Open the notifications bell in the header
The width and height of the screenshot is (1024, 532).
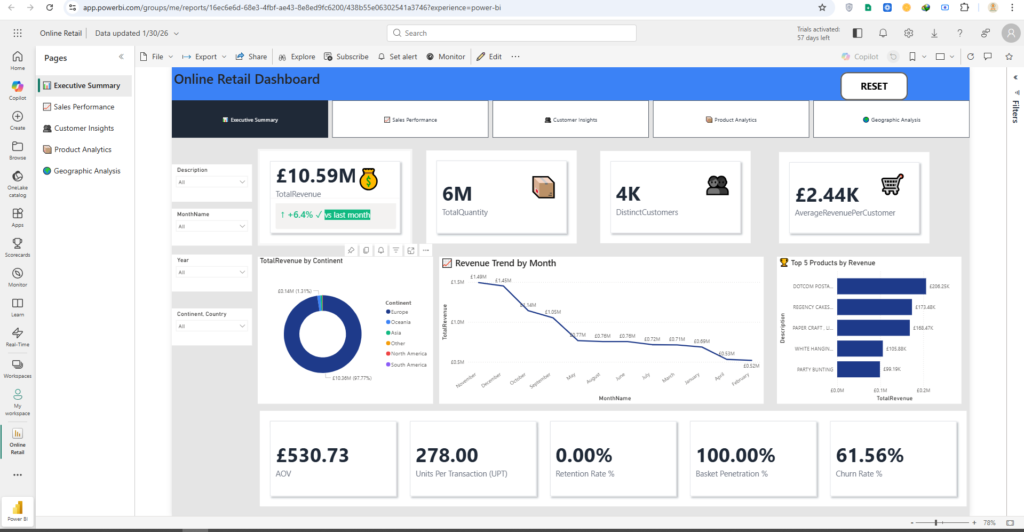point(884,32)
